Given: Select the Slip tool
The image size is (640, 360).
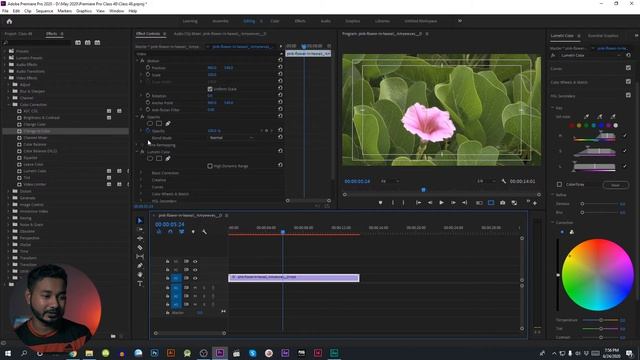Looking at the screenshot, I should tap(140, 256).
